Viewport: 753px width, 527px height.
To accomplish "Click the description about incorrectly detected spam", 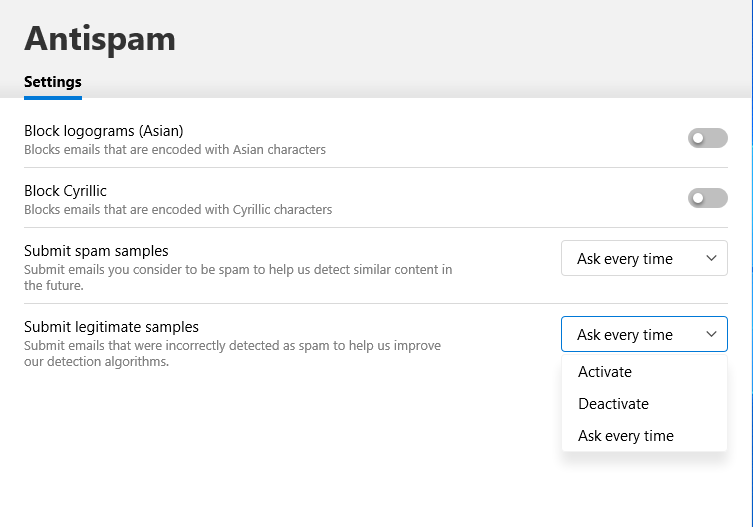I will (232, 353).
